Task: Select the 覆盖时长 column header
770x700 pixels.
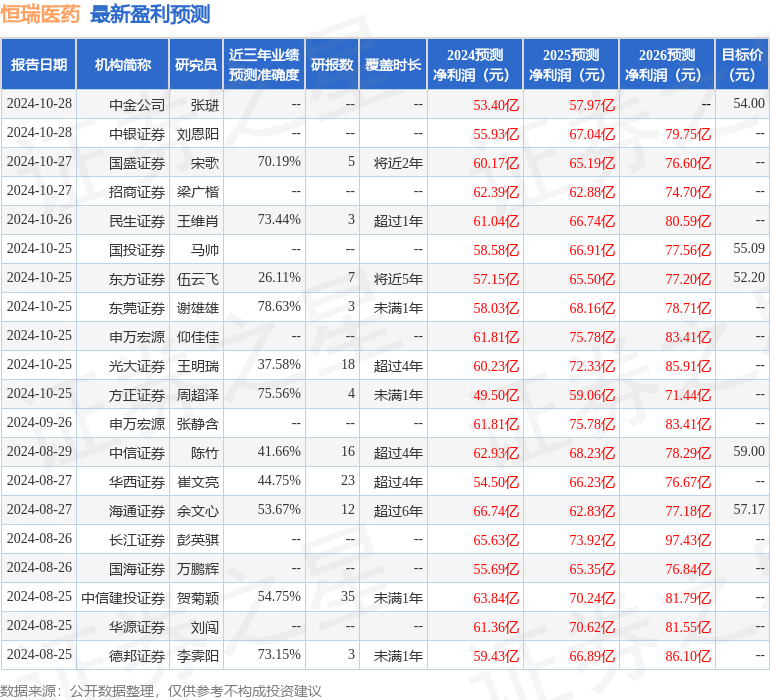Action: (393, 64)
